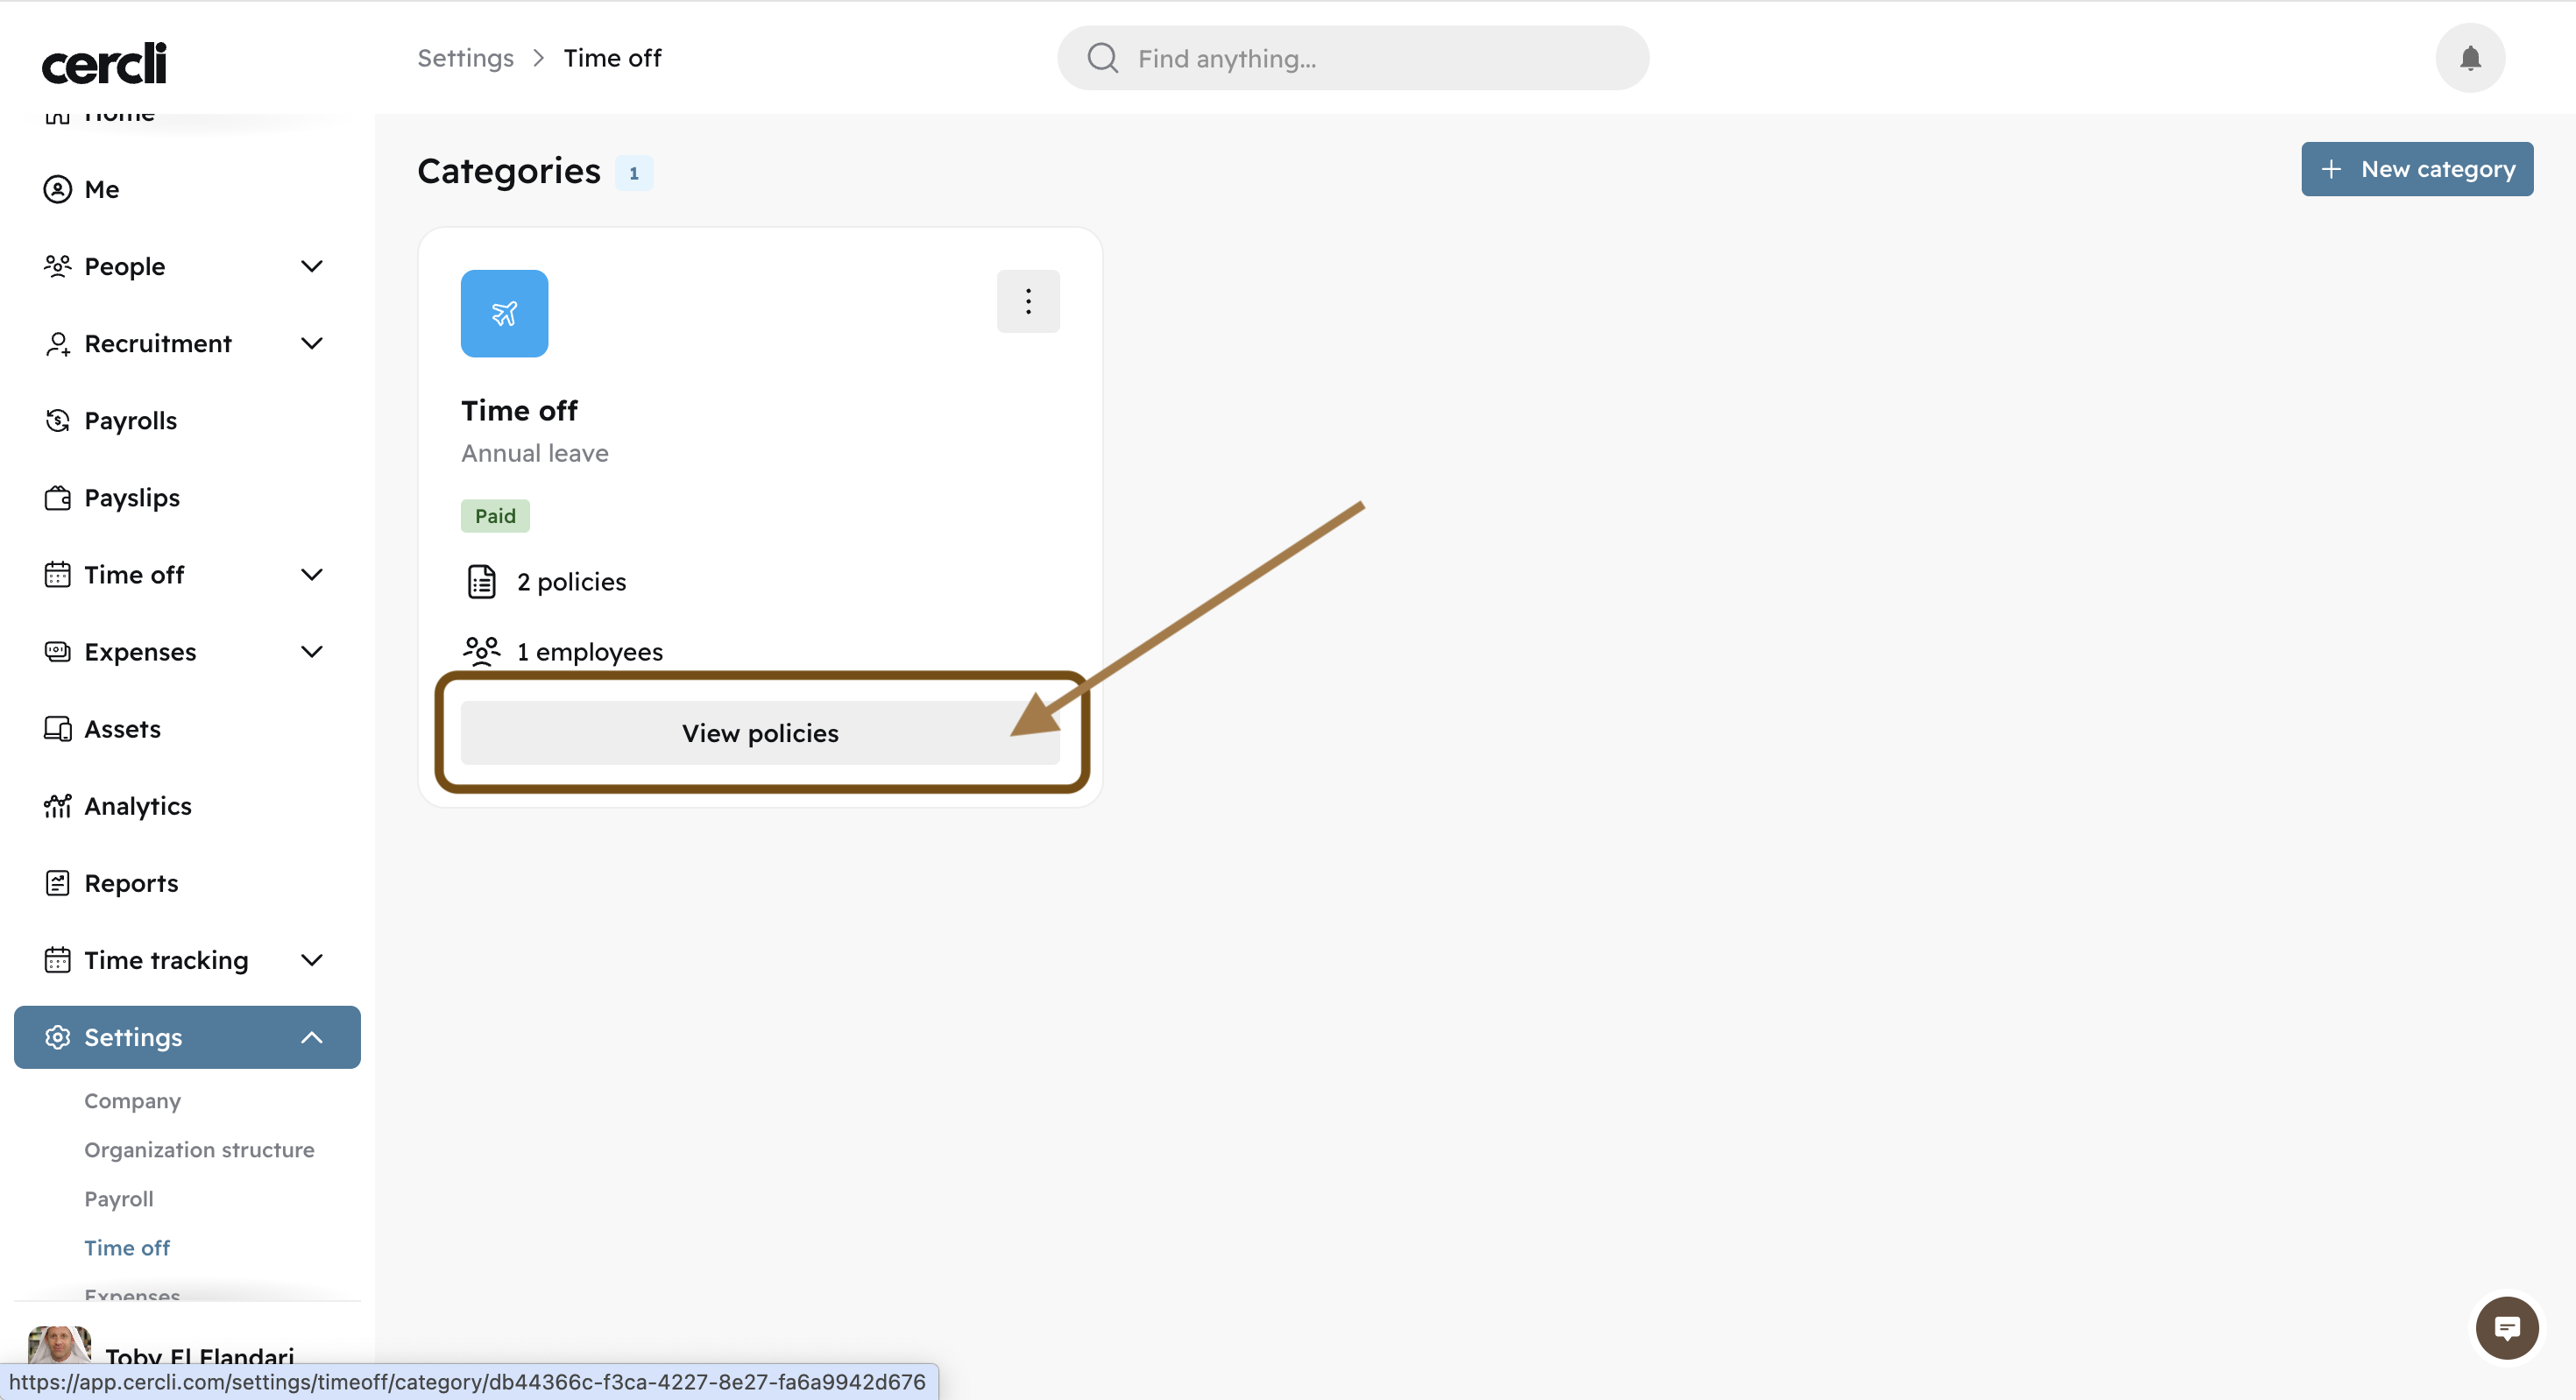Open the chat support bubble icon
Screen dimensions: 2576x1400
2506,1328
